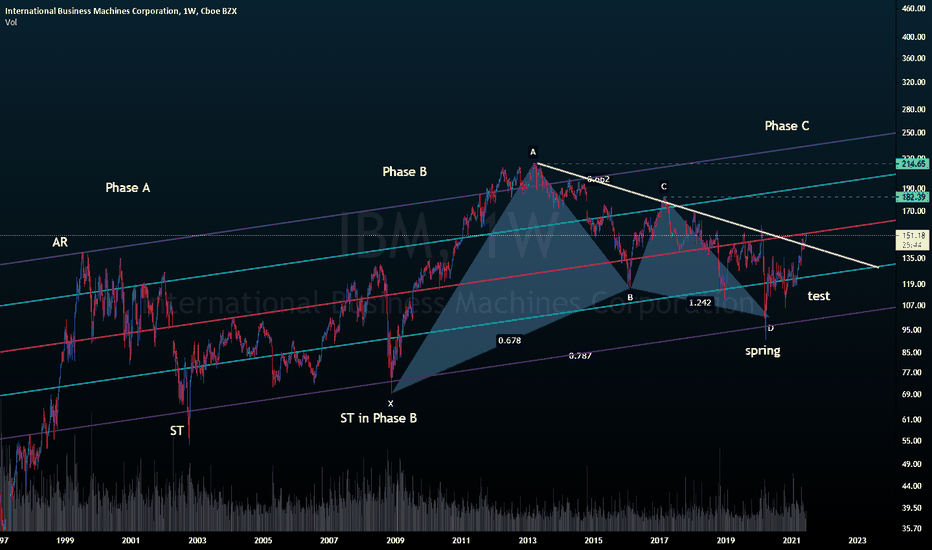Click the 'spring' annotation text
The height and width of the screenshot is (550, 932).
coord(763,351)
